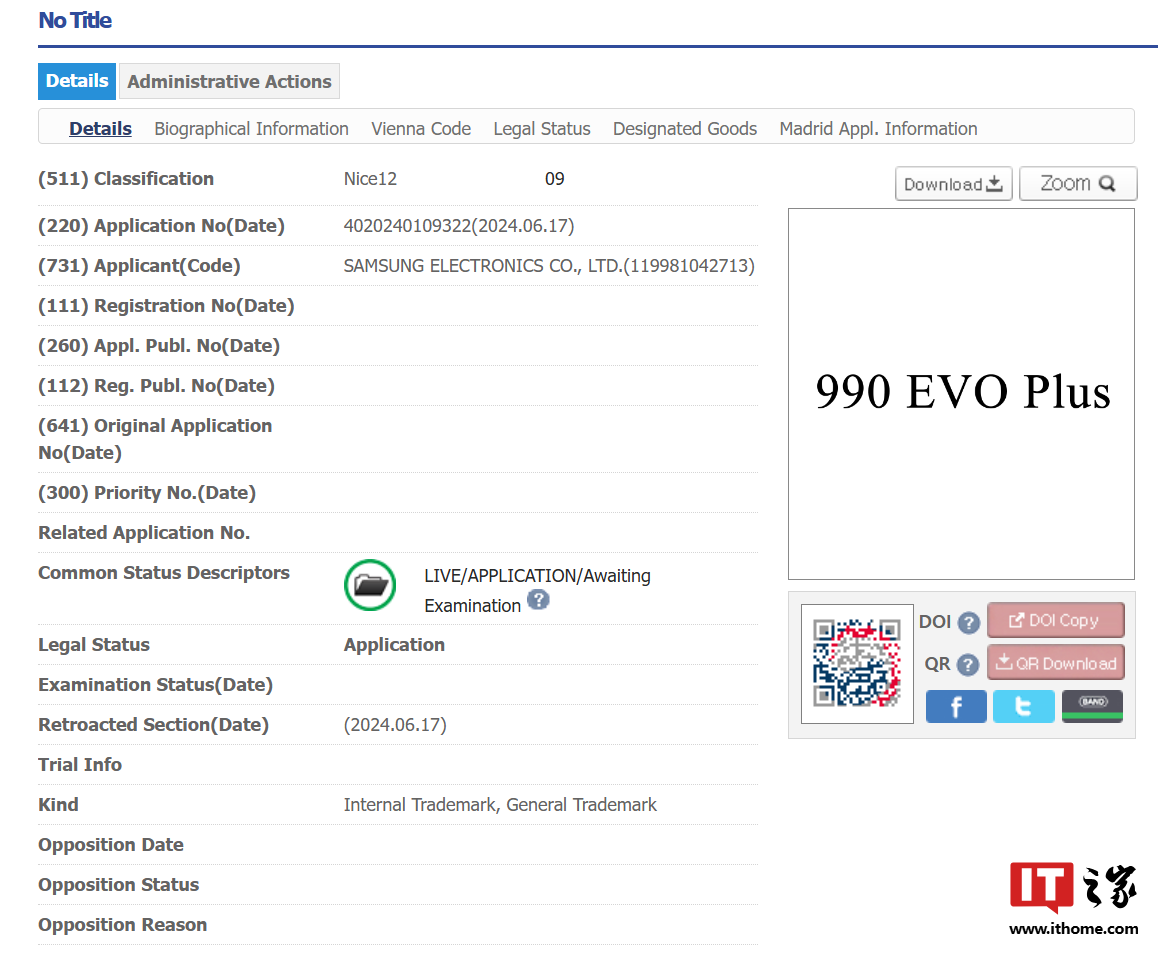The height and width of the screenshot is (961, 1158).
Task: Click the green open-folder status icon
Action: point(370,585)
